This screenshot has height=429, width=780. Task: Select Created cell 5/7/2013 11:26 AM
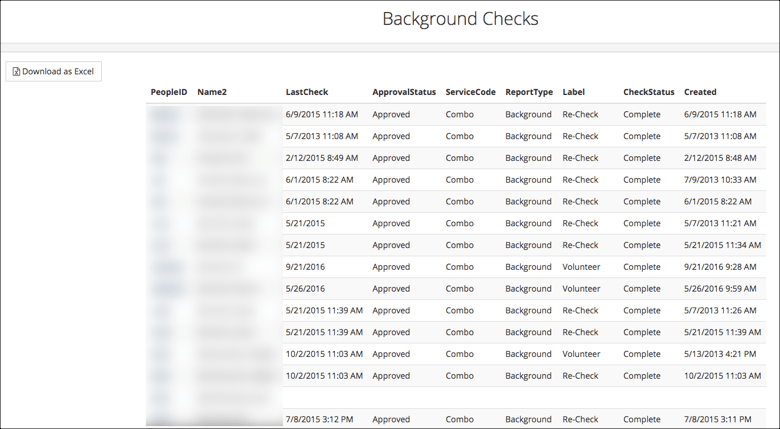(720, 311)
